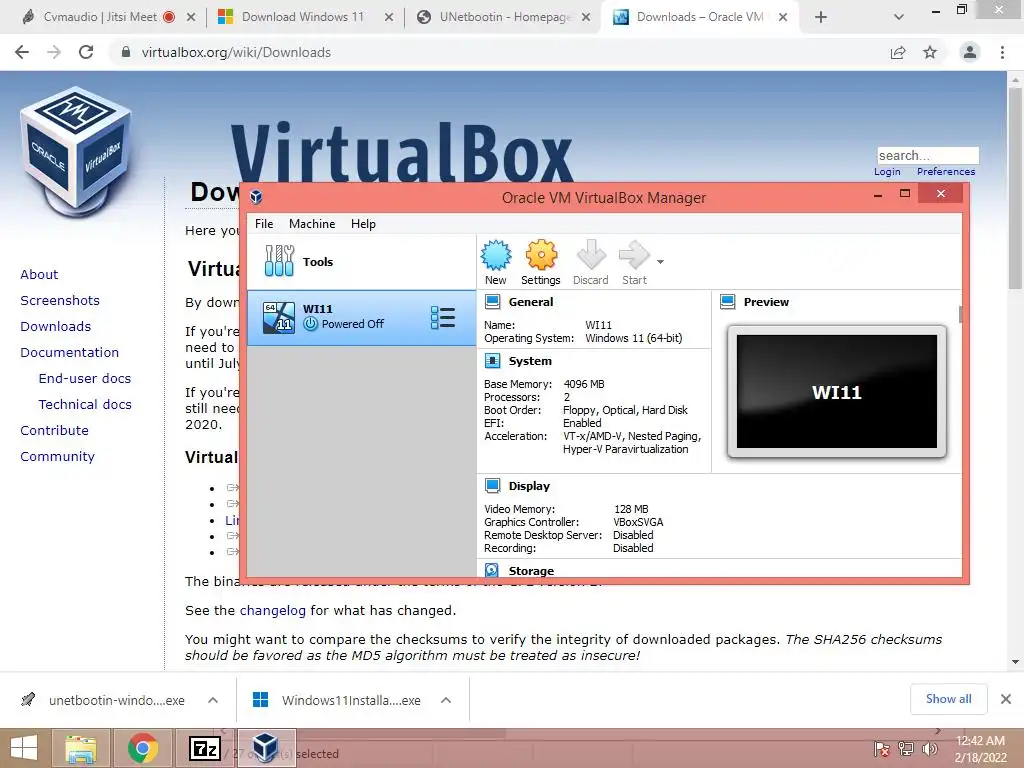
Task: Click the Preview panel icon
Action: pos(728,302)
